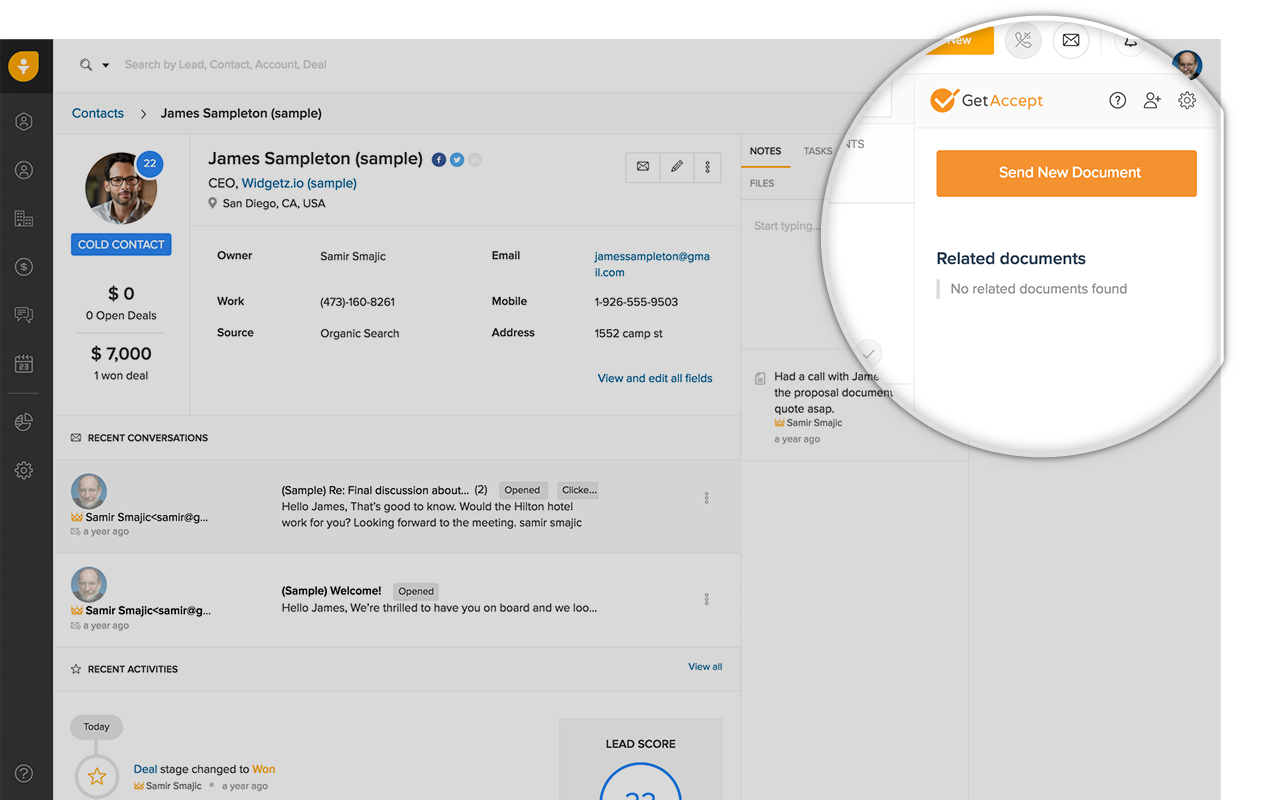Open the Settings gear in sidebar

pyautogui.click(x=24, y=470)
